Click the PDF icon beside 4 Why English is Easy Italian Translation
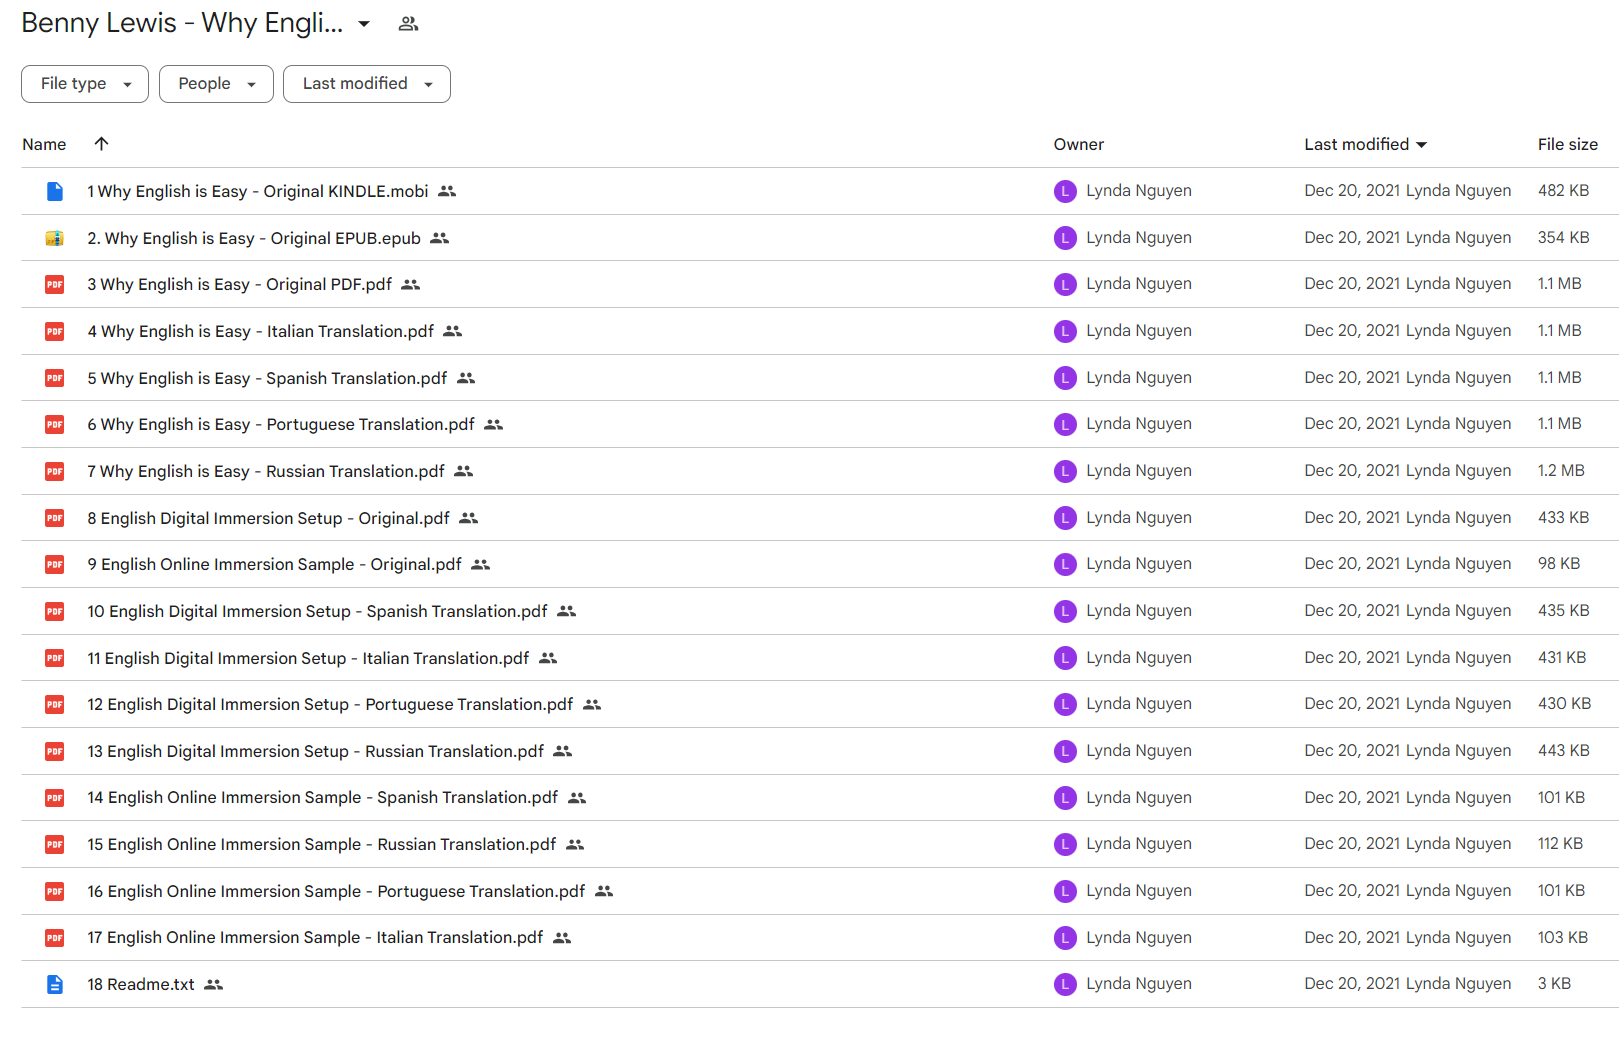This screenshot has height=1056, width=1619. point(55,331)
